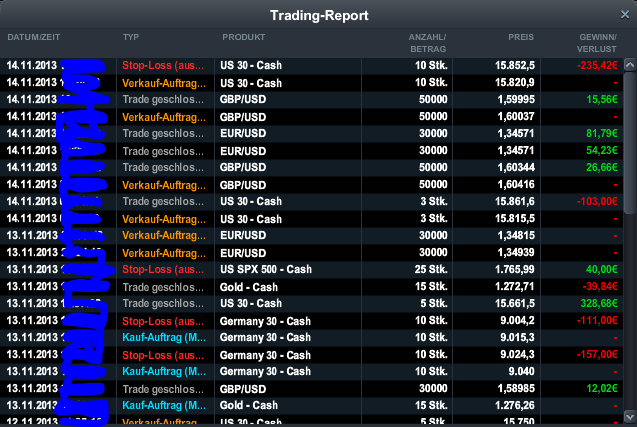Select the profit value 26,66€
The image size is (637, 427).
pos(602,167)
